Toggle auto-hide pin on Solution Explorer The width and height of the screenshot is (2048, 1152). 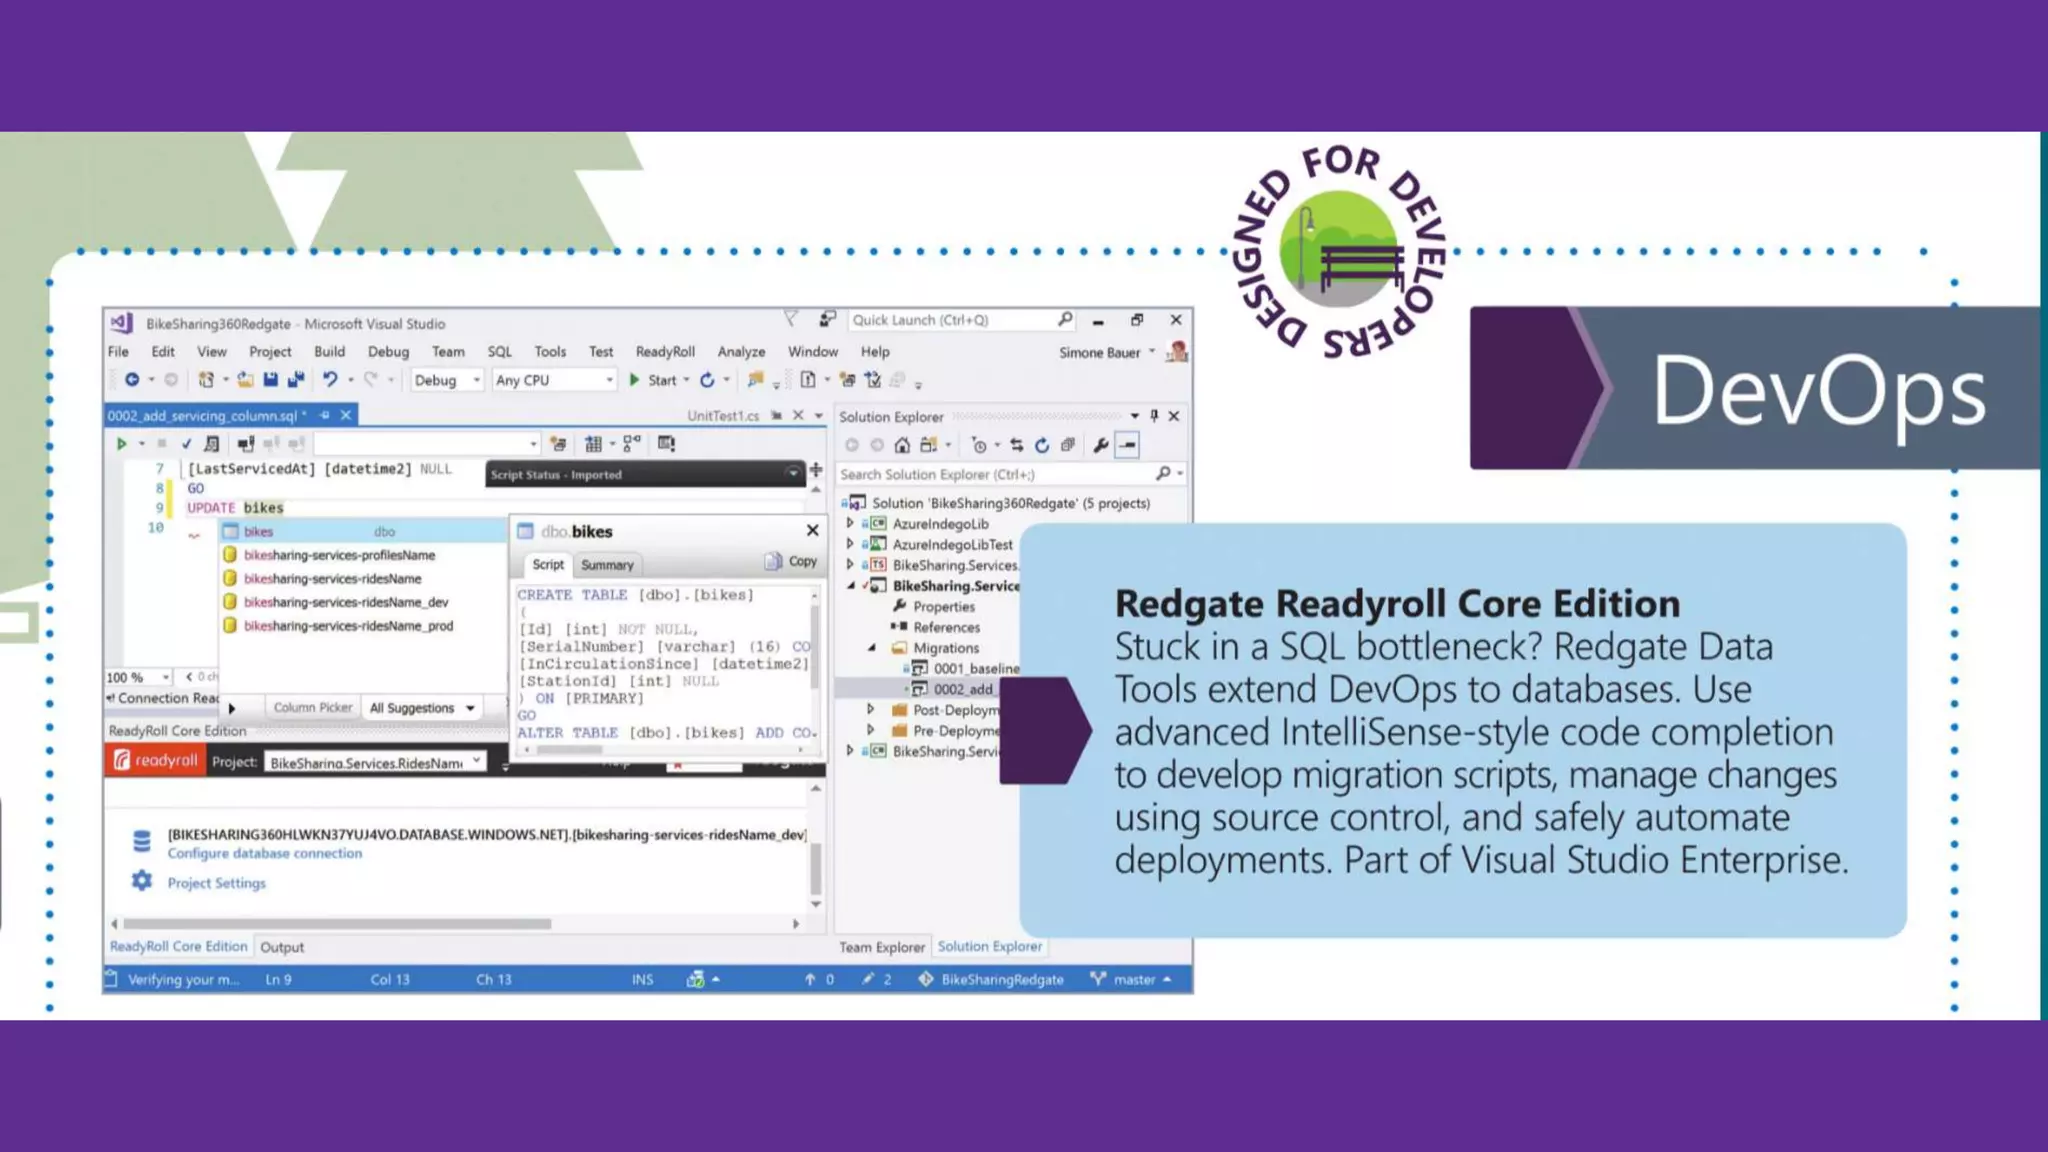point(1154,416)
